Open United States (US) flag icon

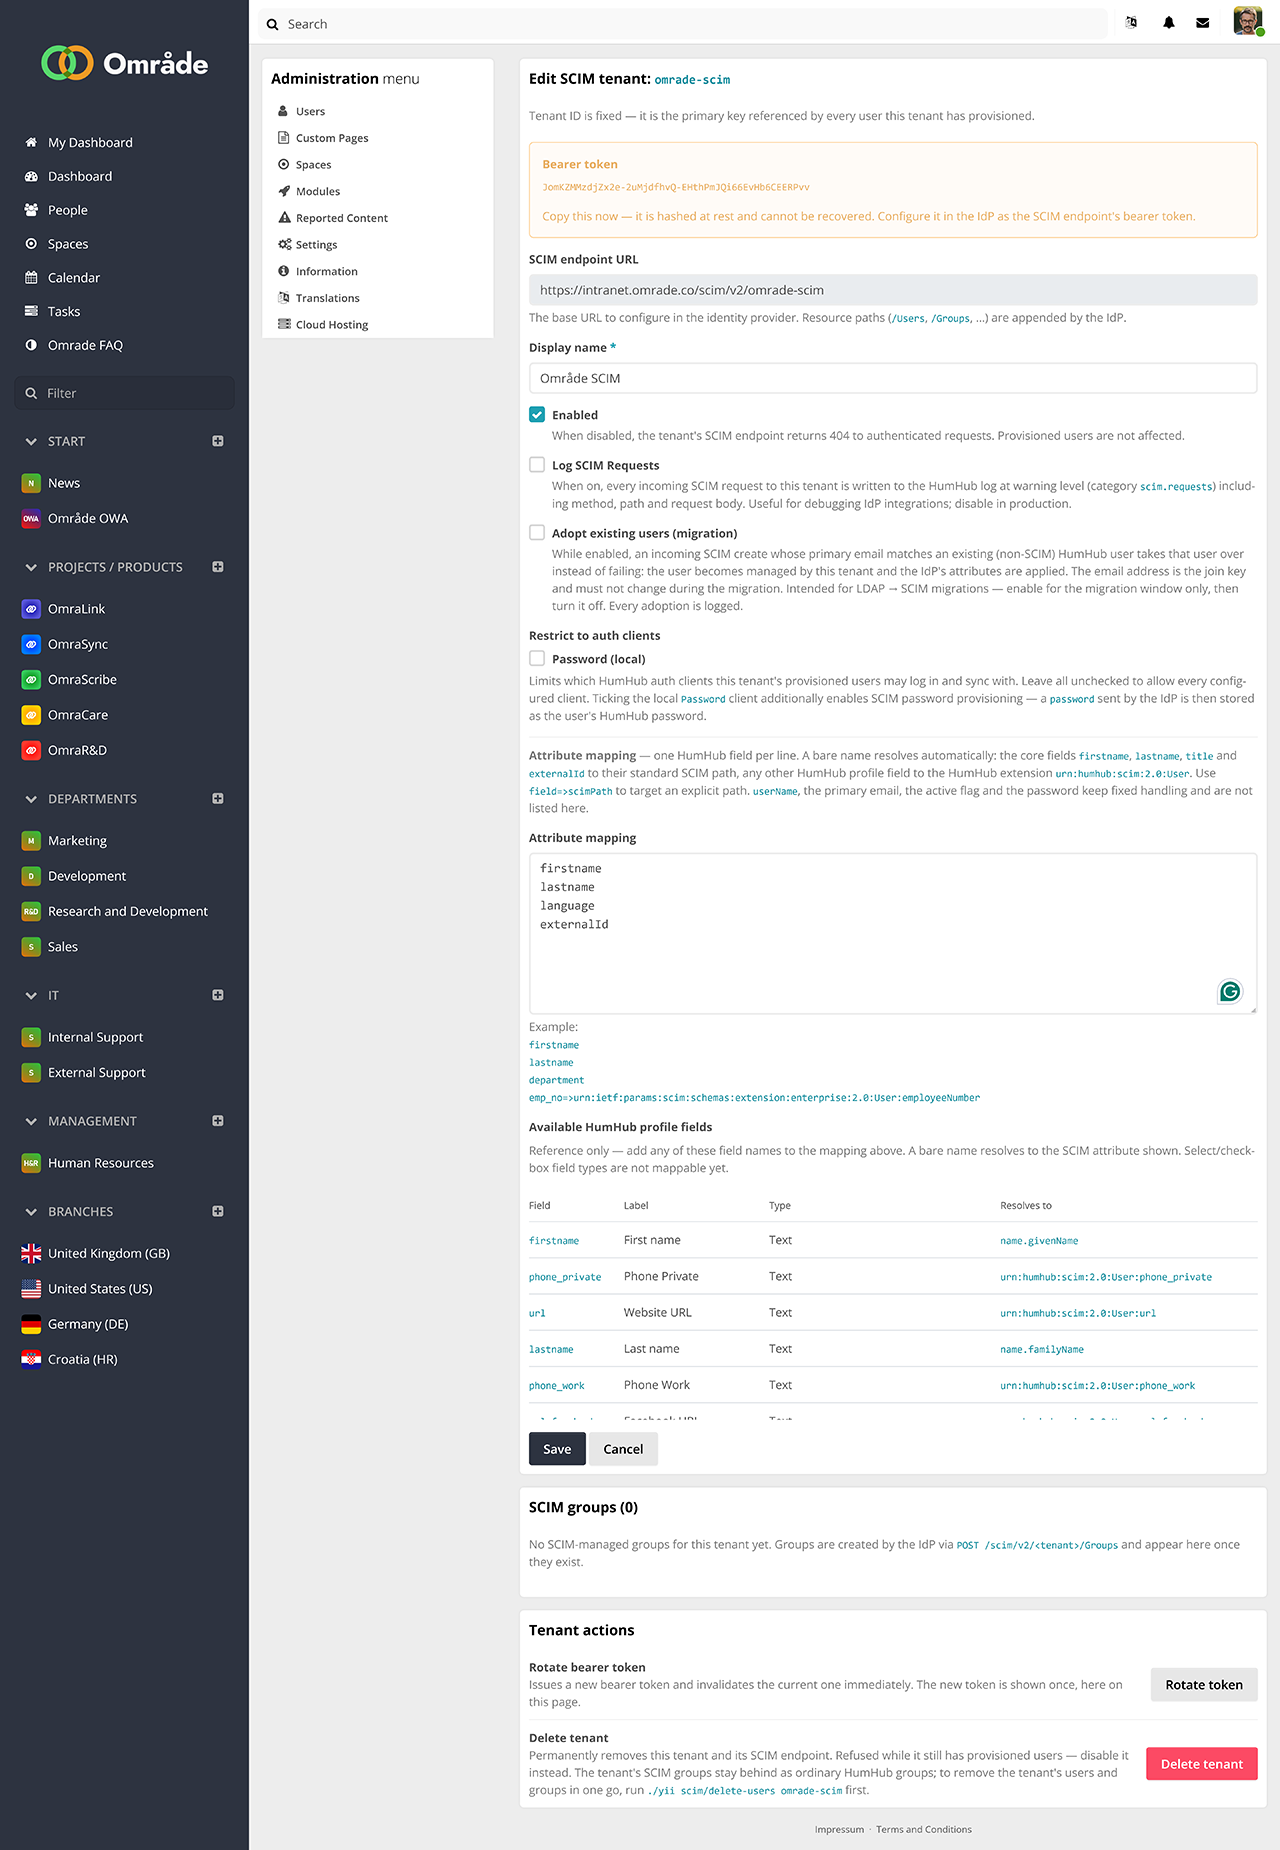[x=31, y=1289]
